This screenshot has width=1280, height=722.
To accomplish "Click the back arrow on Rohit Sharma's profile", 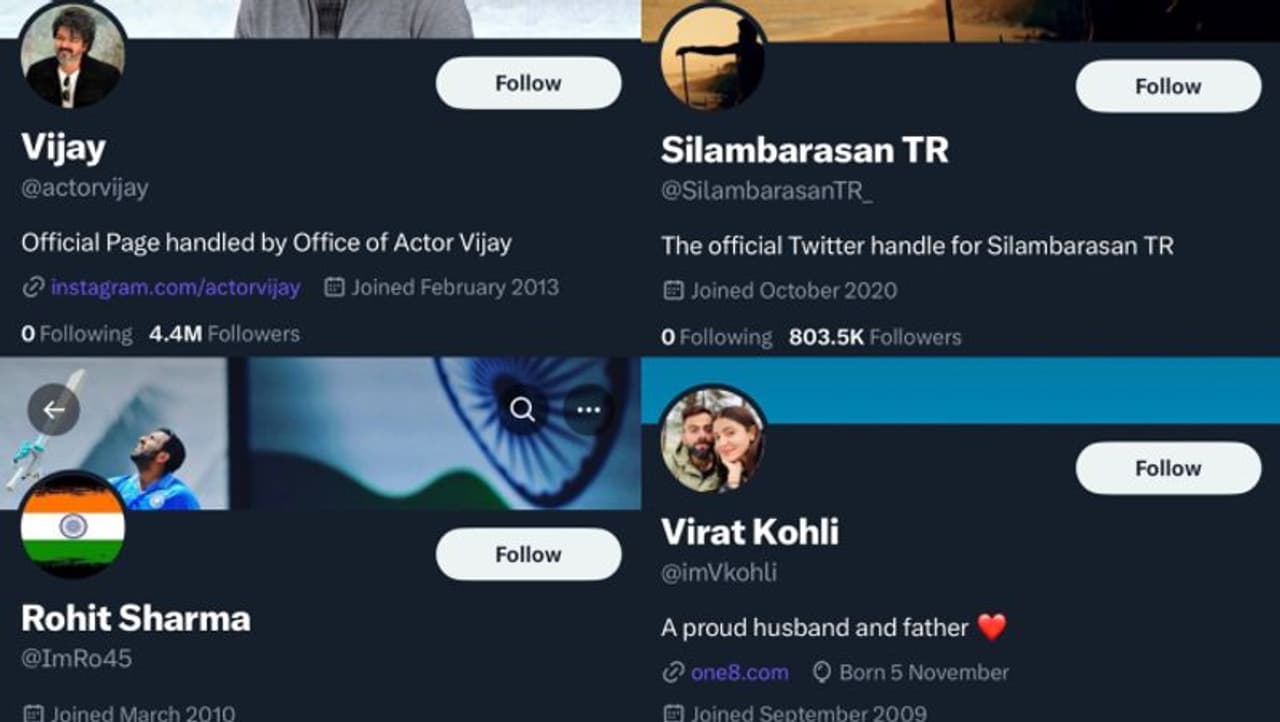I will 53,410.
